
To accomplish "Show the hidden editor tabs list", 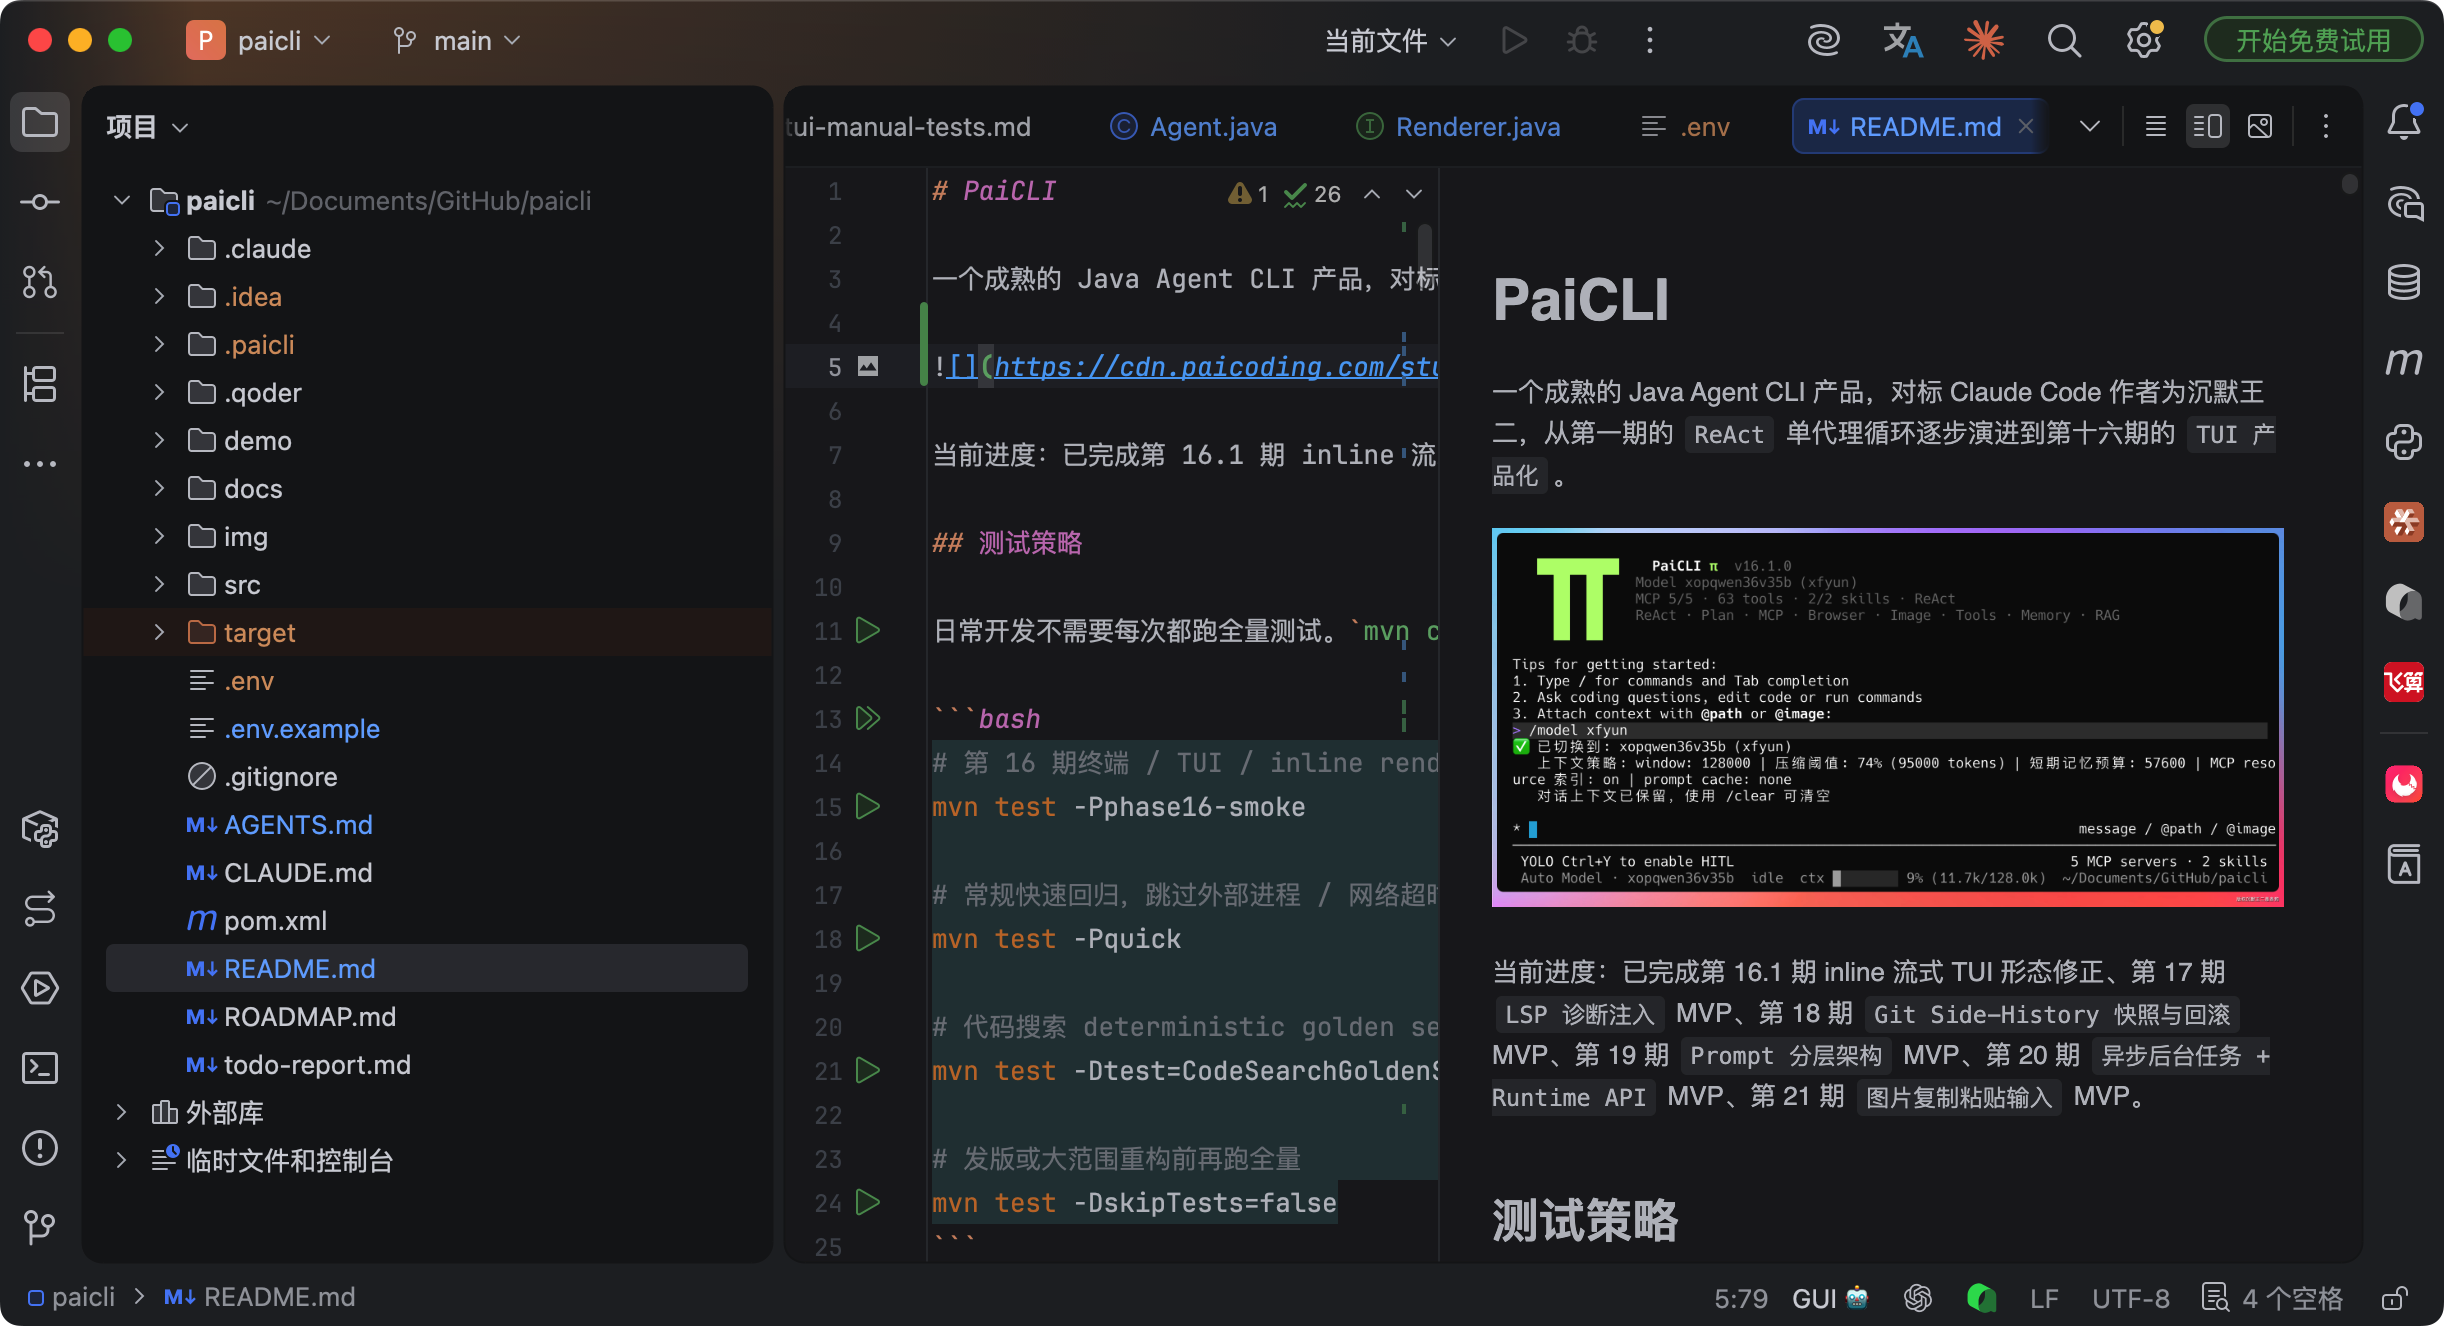I will point(2090,127).
